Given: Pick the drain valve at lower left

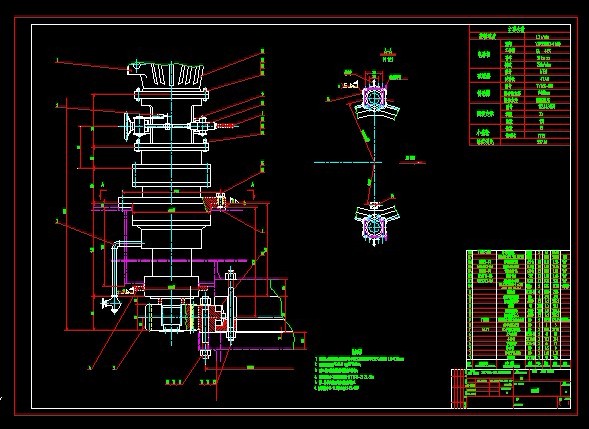Looking at the screenshot, I should click(110, 303).
